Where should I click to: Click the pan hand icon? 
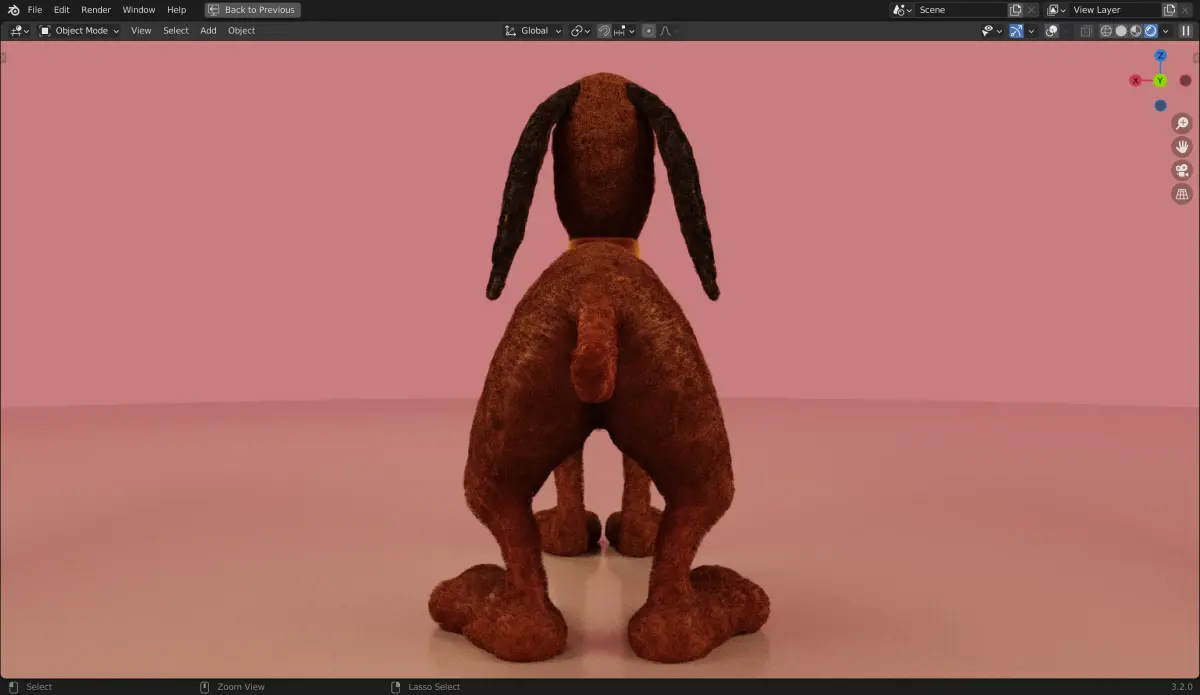[1182, 145]
